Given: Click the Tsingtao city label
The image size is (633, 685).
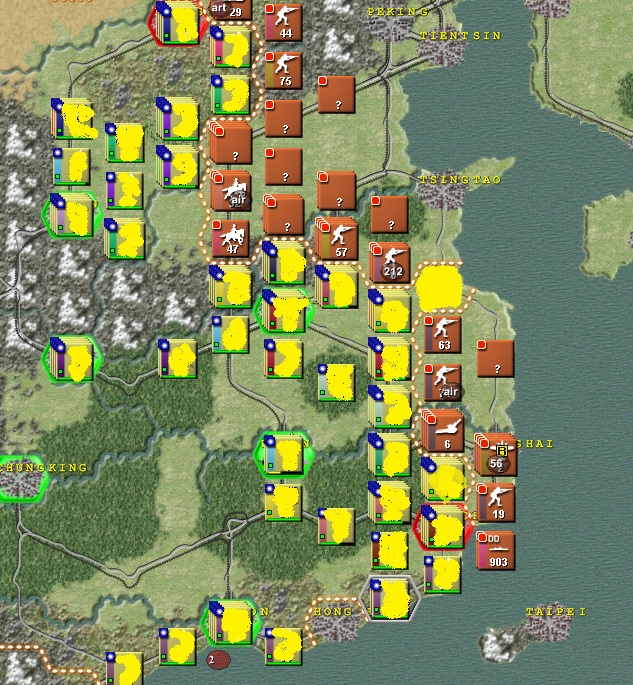Looking at the screenshot, I should pos(460,180).
